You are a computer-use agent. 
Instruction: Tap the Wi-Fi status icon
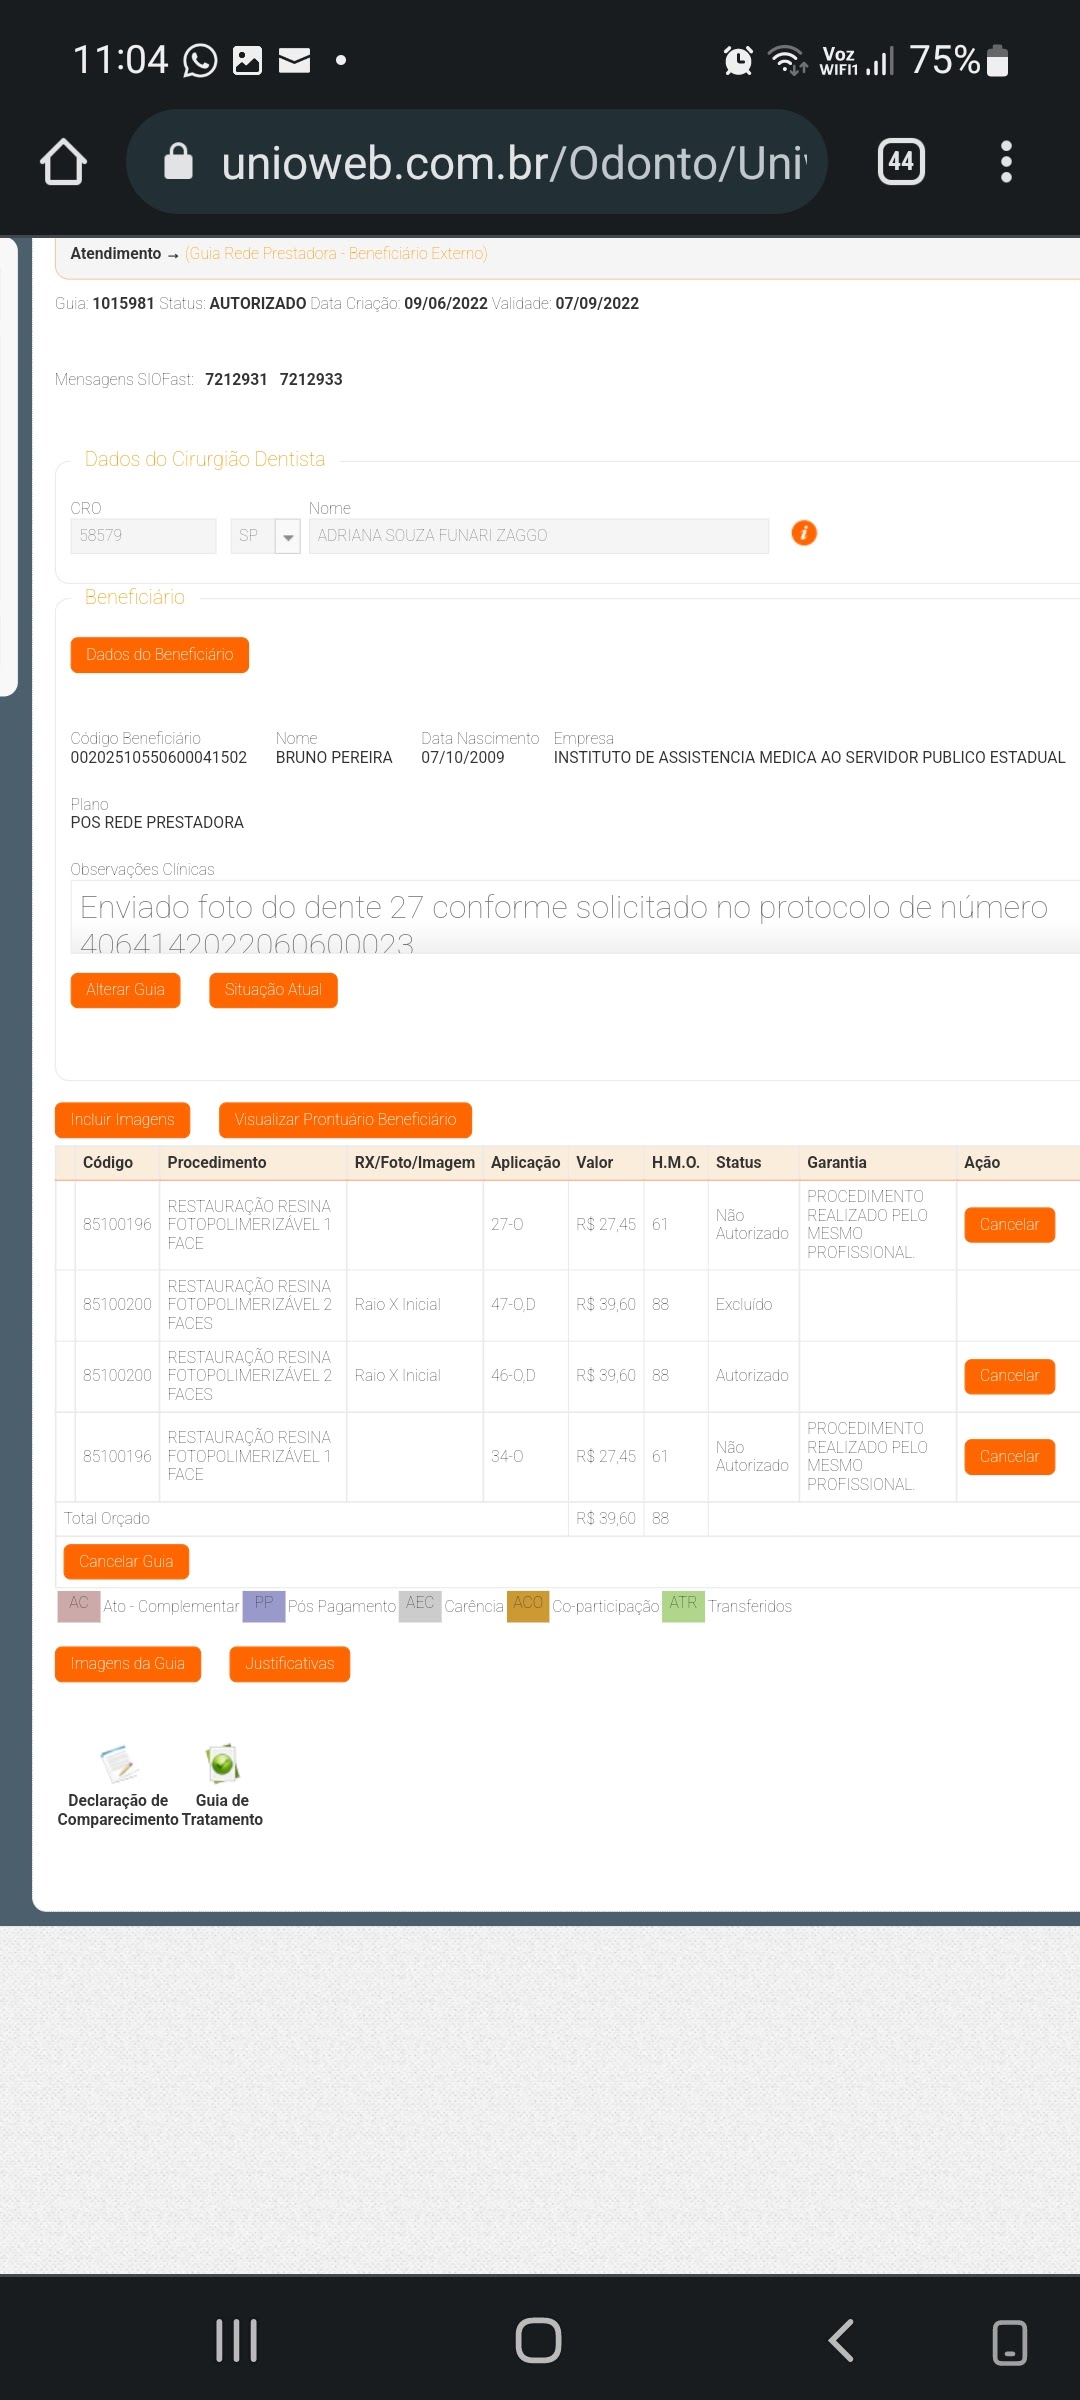(x=787, y=60)
